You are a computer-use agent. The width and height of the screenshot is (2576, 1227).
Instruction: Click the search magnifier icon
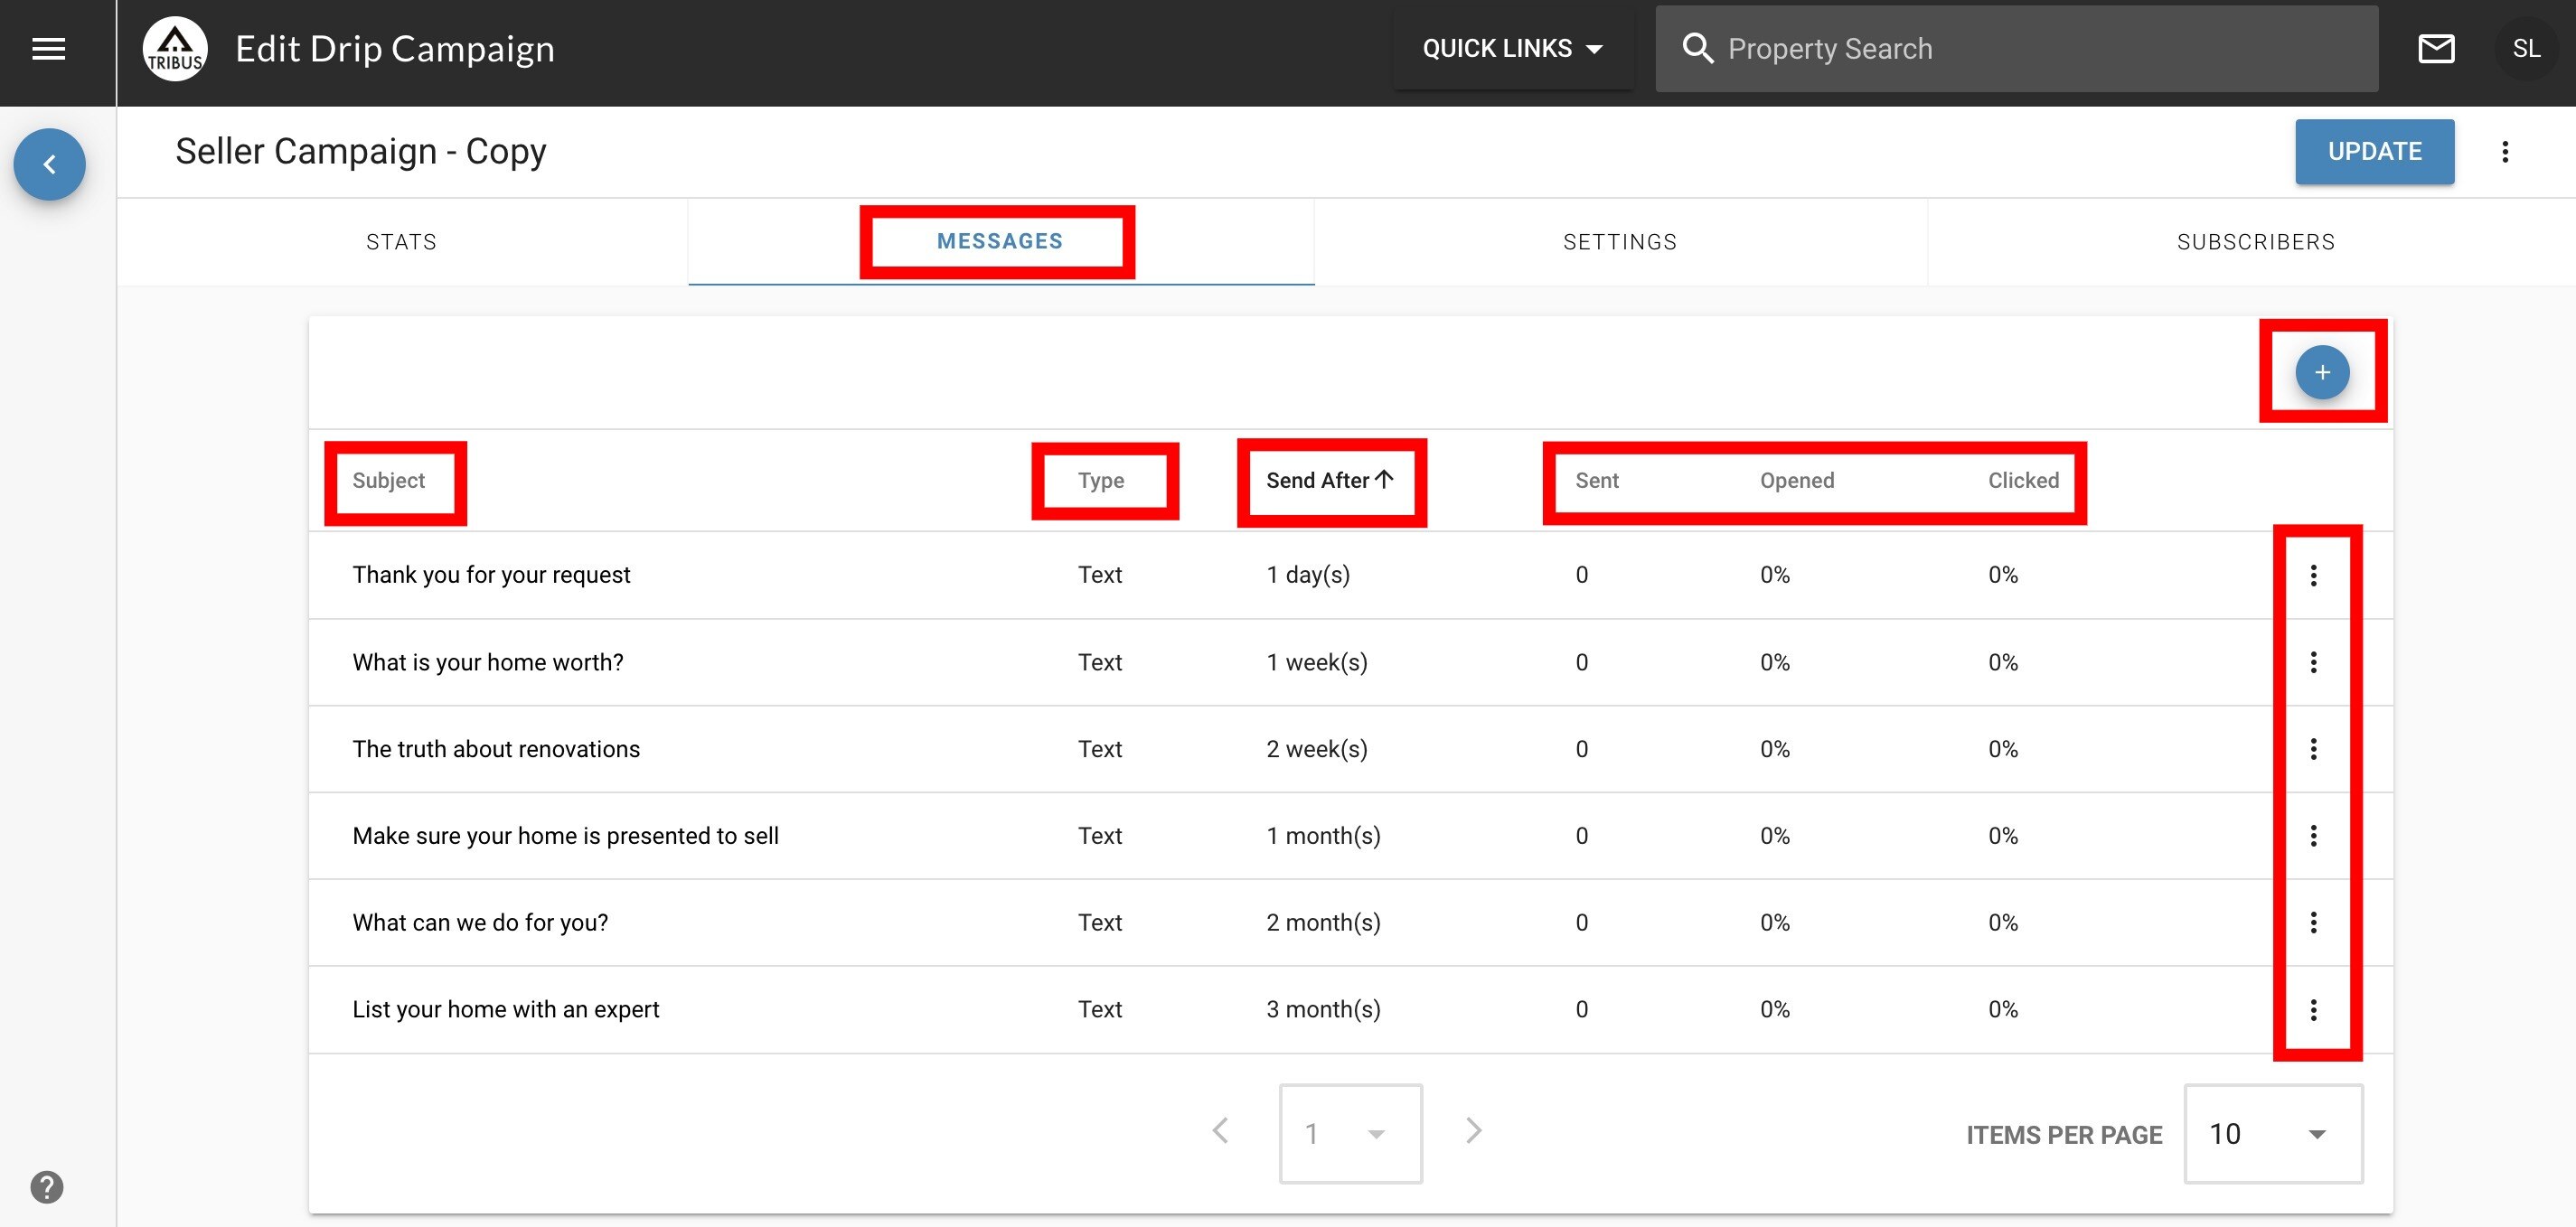click(1697, 48)
